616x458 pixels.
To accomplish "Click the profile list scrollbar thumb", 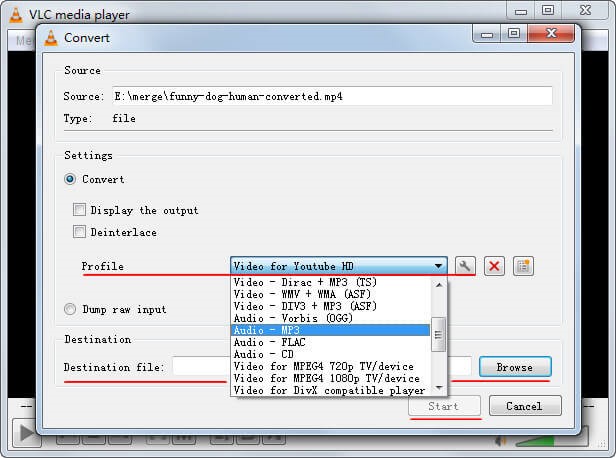I will point(438,335).
